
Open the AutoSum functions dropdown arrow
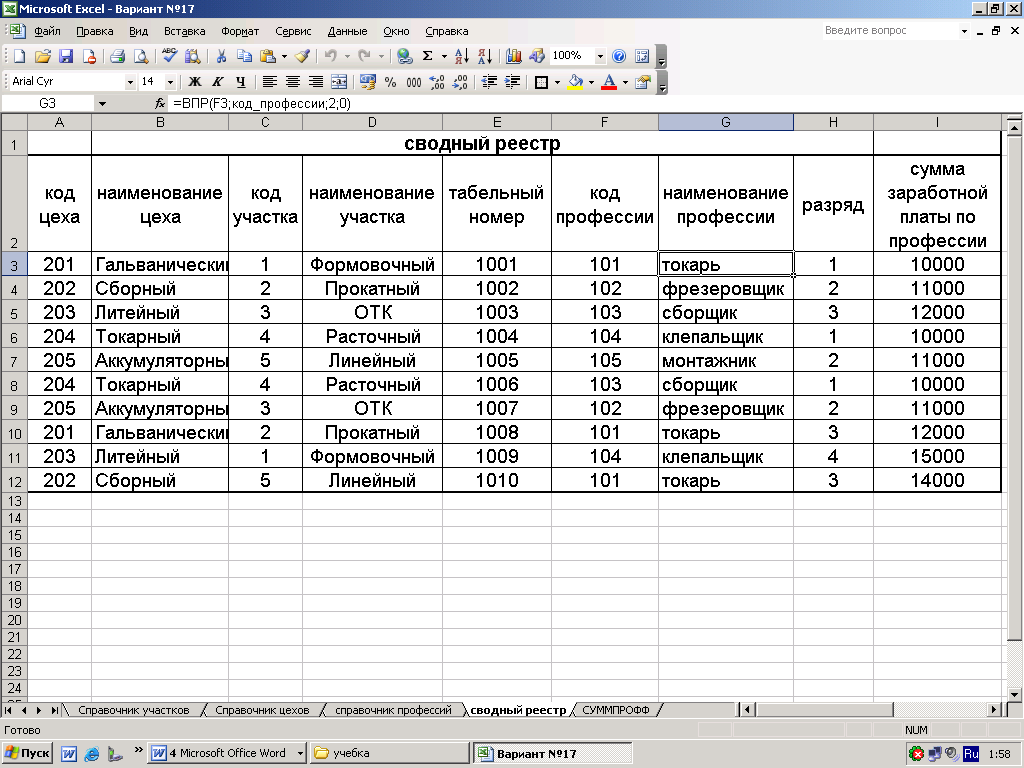coord(444,56)
